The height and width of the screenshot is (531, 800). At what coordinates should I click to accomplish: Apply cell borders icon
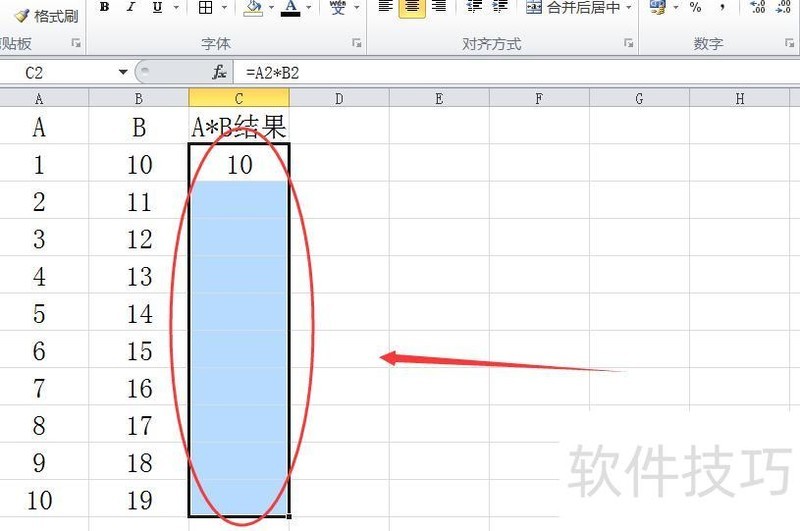click(206, 7)
